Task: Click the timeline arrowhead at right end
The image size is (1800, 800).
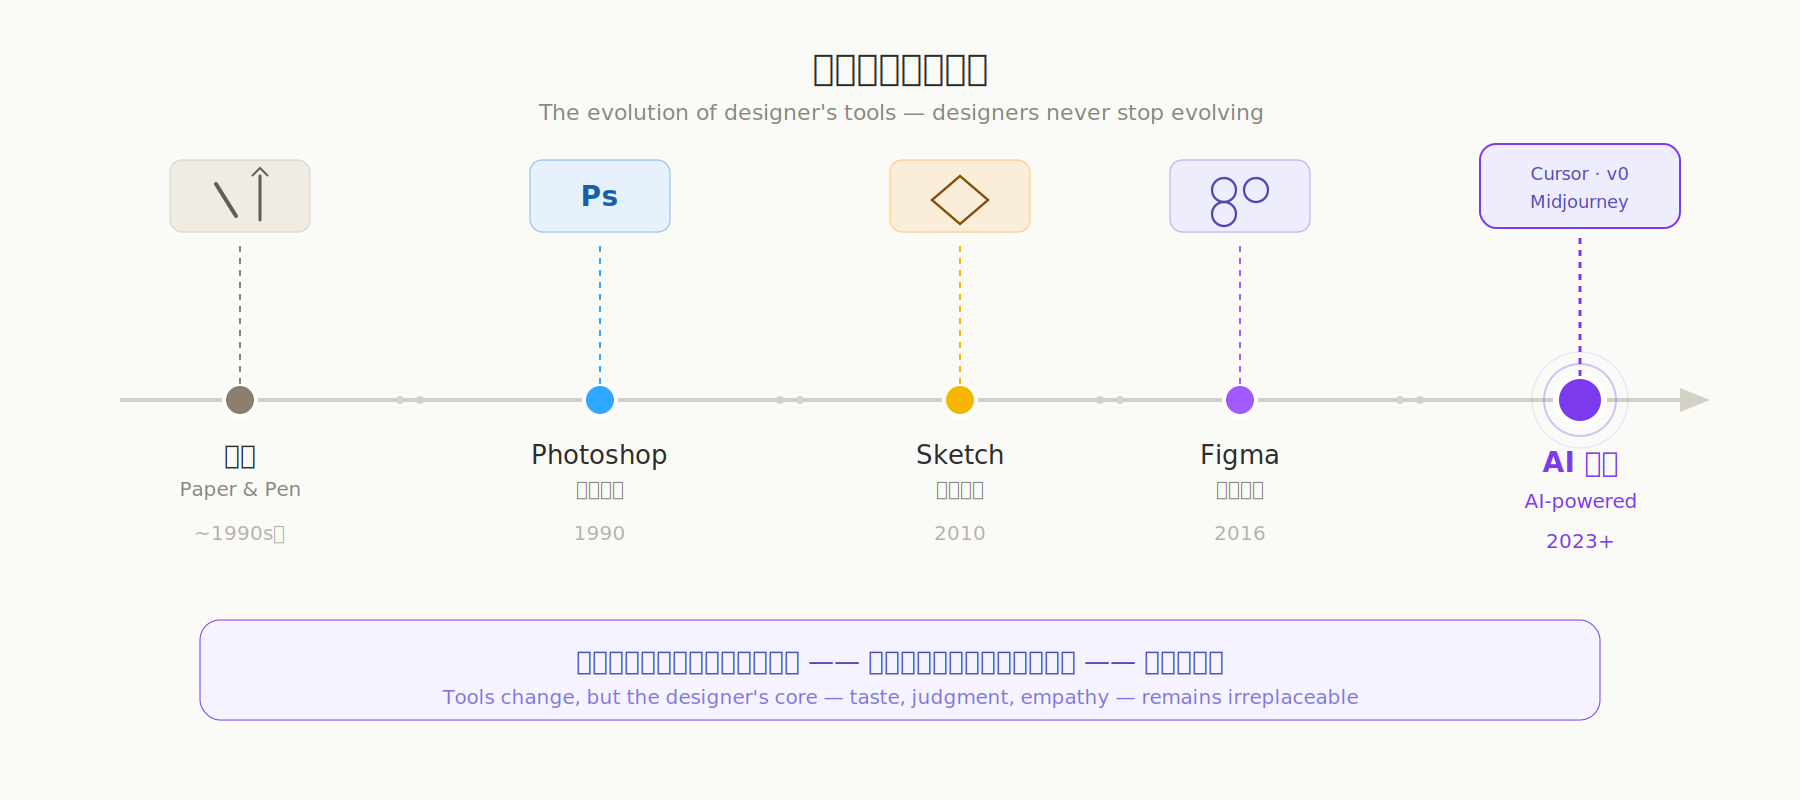Action: point(1693,400)
